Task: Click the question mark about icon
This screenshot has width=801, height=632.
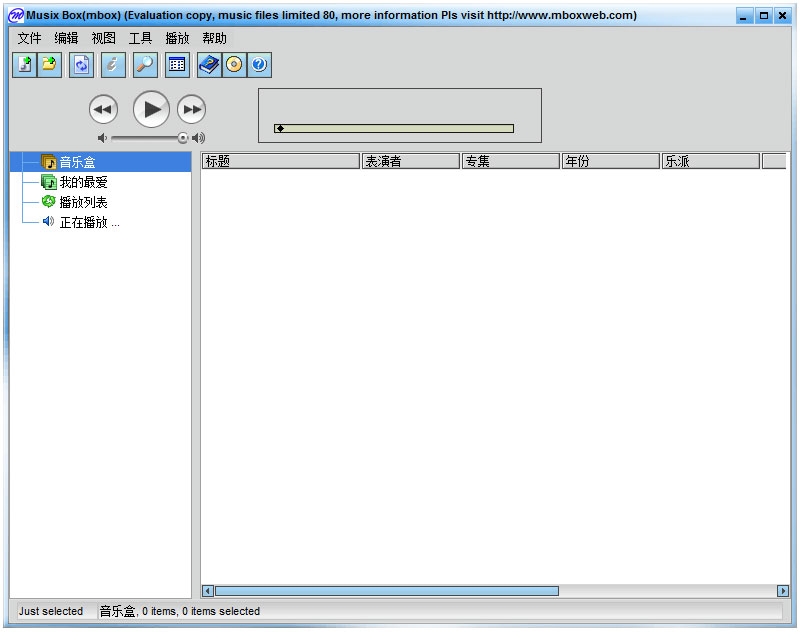Action: pos(259,65)
